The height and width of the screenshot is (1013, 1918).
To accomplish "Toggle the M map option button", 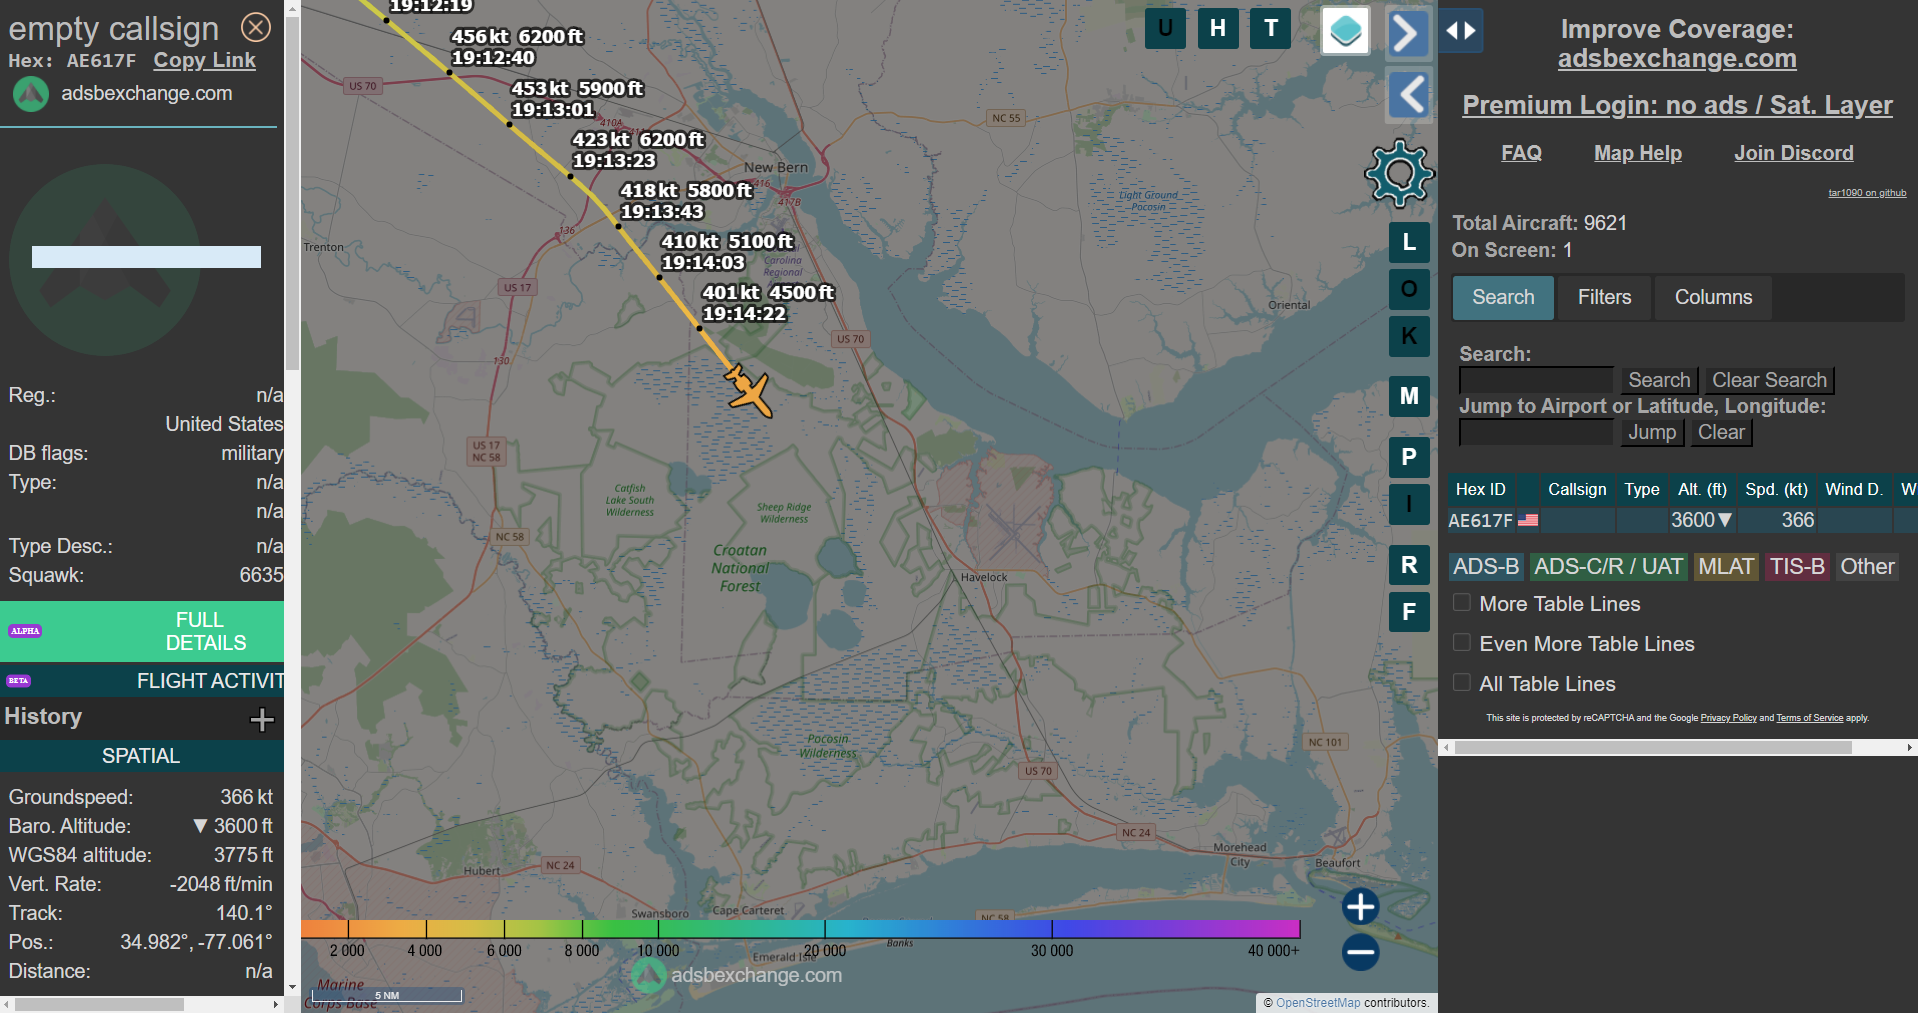I will pos(1409,396).
